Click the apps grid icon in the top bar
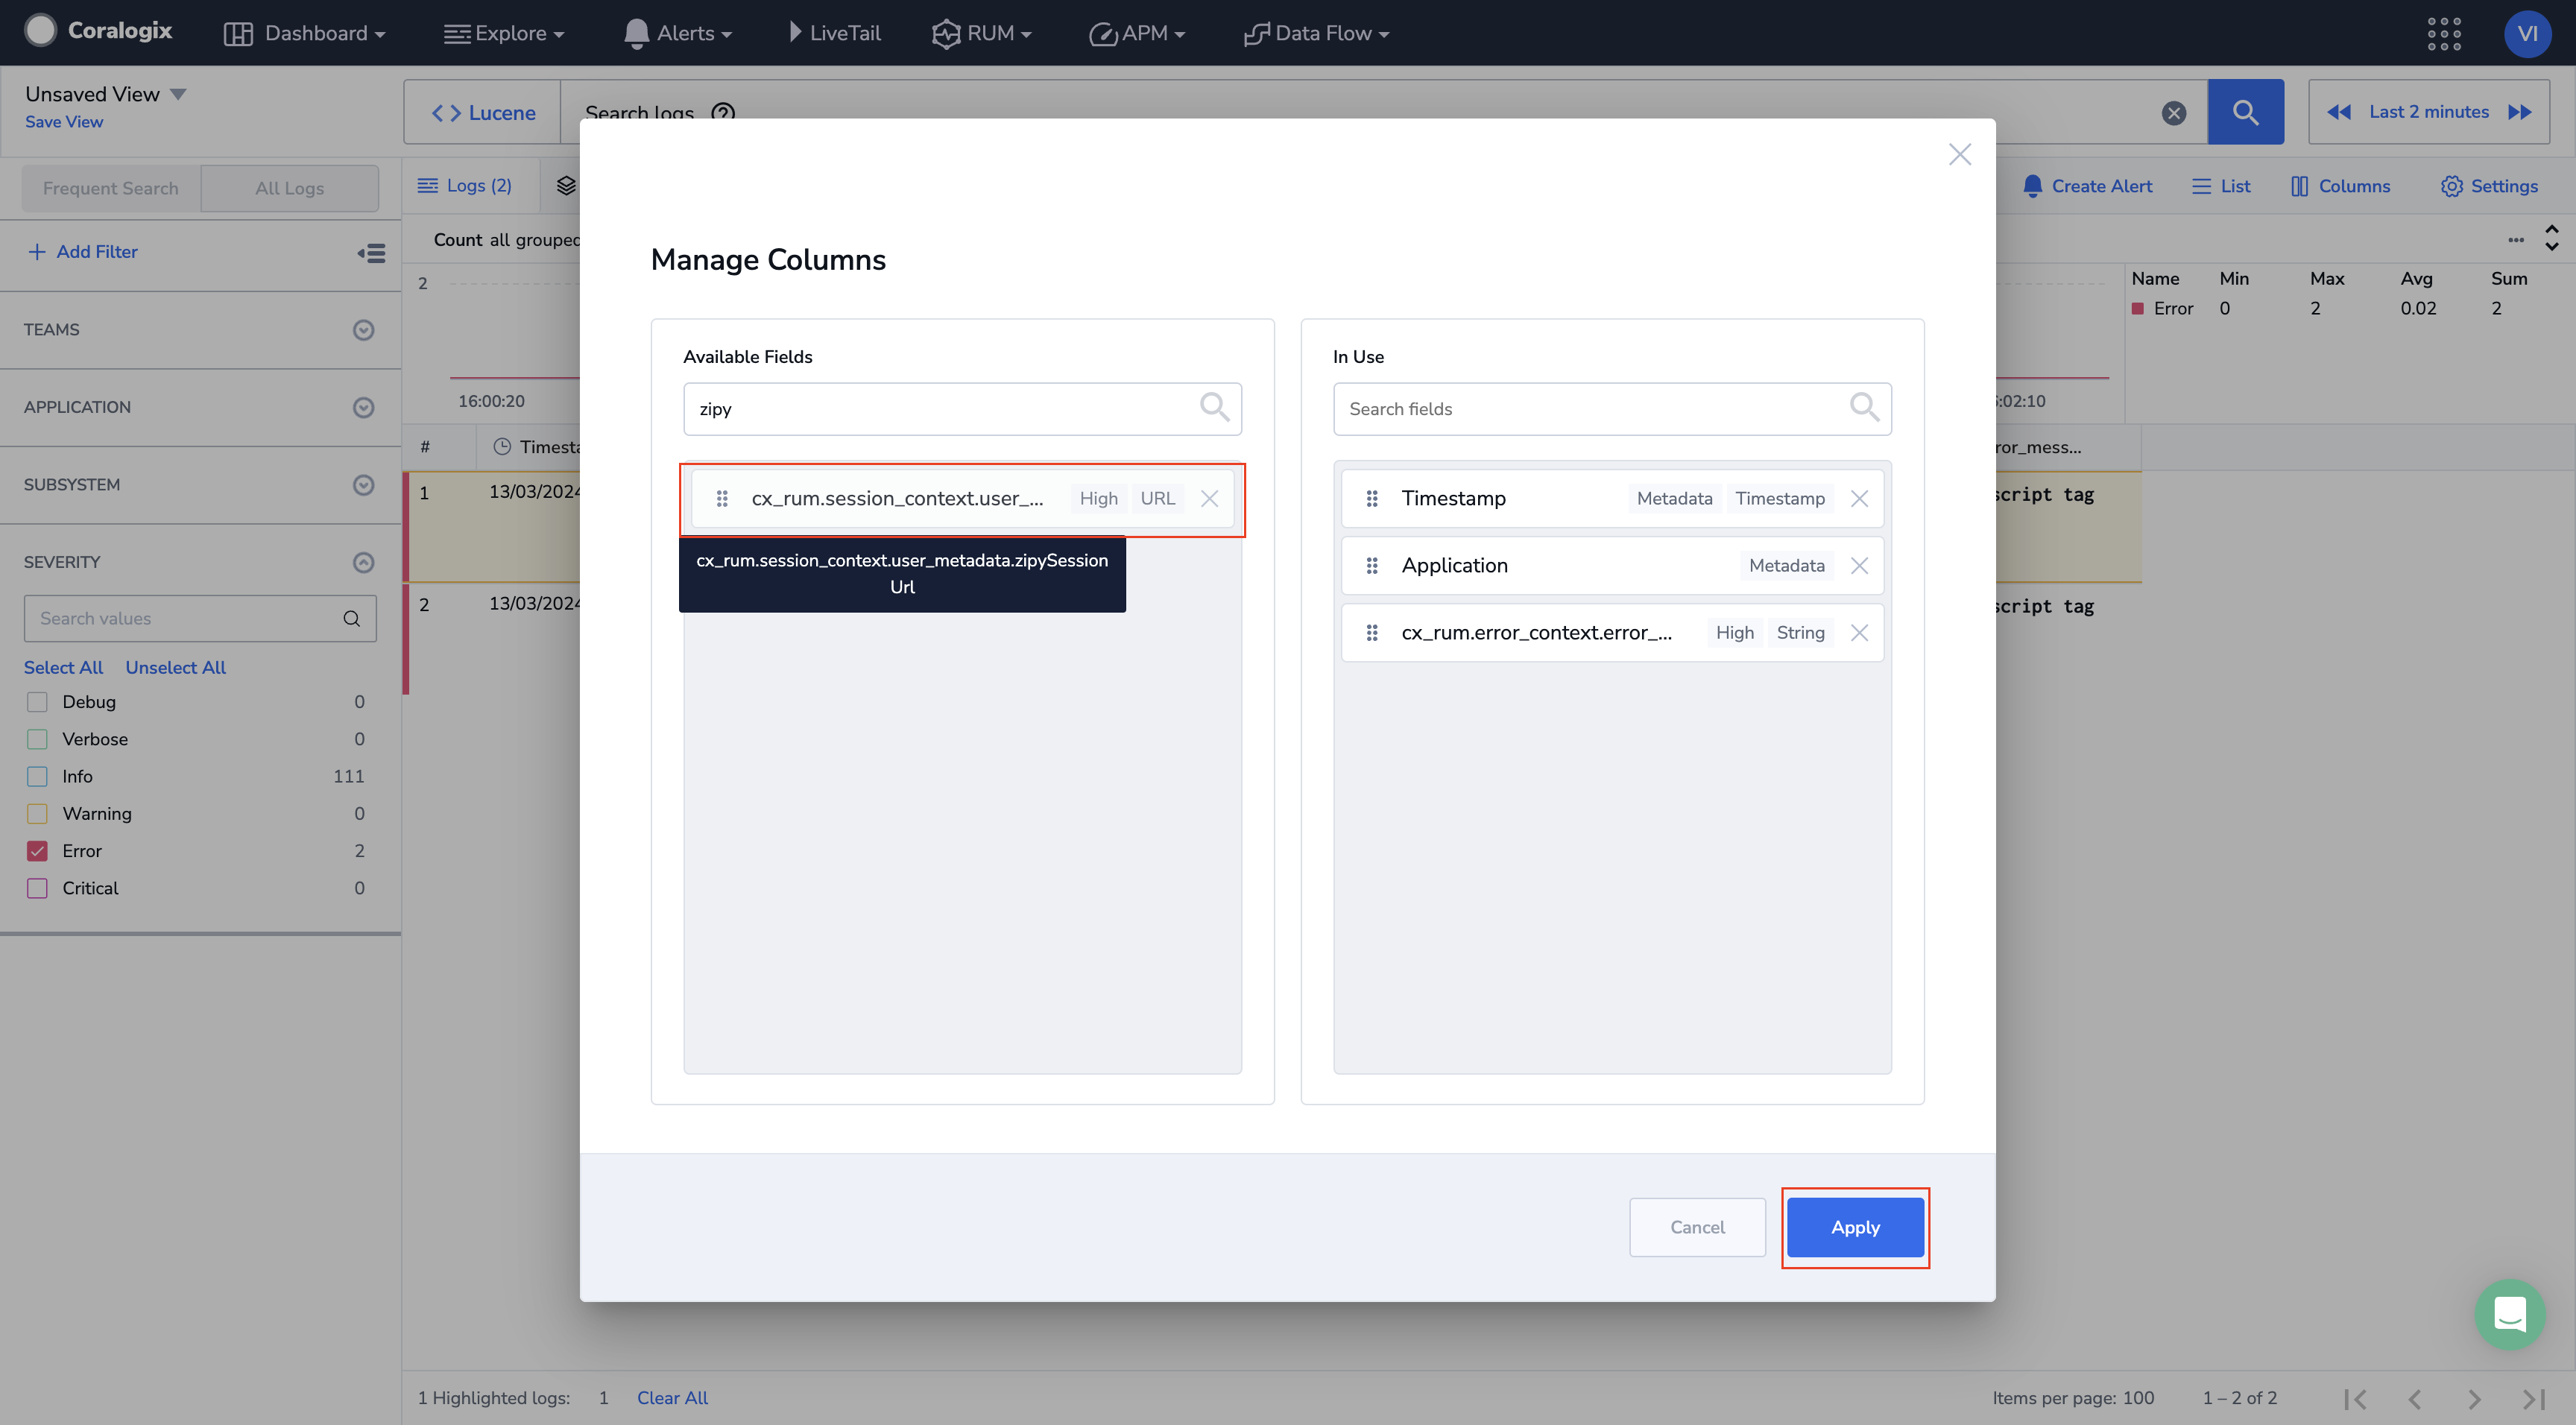Viewport: 2576px width, 1425px height. [2443, 33]
